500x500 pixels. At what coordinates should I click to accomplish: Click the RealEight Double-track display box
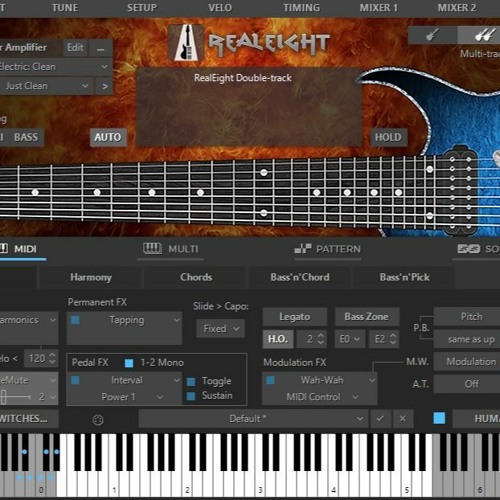[x=249, y=107]
